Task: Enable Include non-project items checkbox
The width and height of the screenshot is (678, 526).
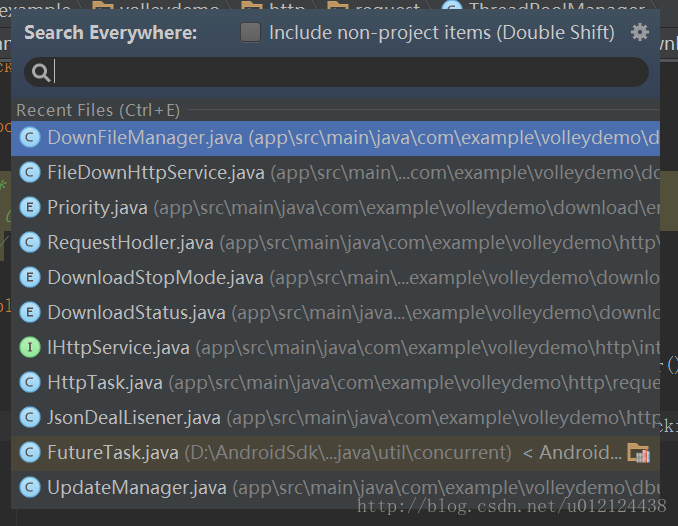Action: click(x=250, y=32)
